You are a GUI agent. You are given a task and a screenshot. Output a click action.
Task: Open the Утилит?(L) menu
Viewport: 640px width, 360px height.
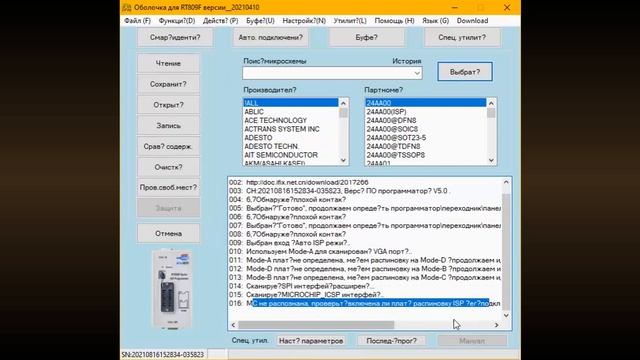coord(350,21)
